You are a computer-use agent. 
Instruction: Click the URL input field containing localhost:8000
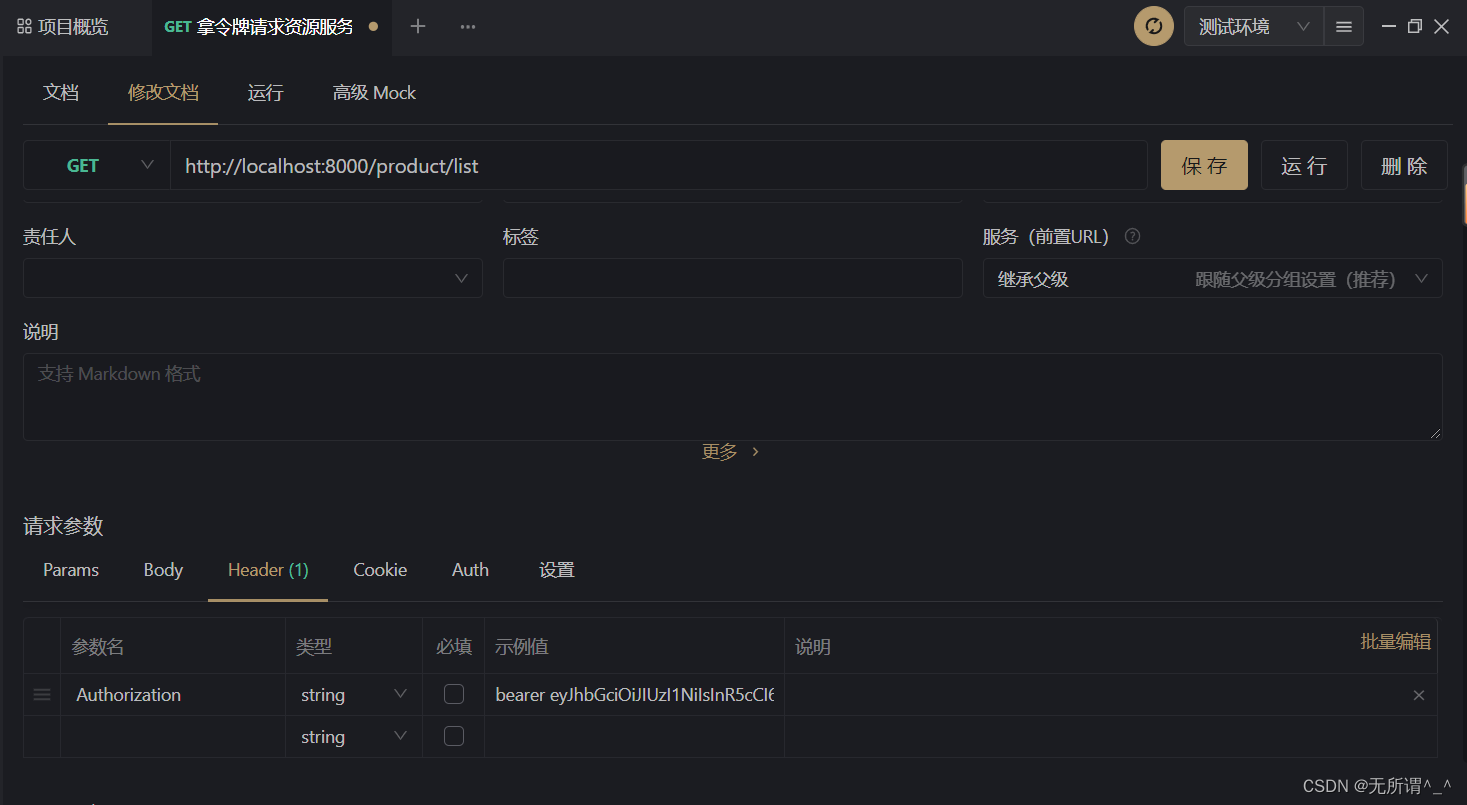(x=600, y=165)
